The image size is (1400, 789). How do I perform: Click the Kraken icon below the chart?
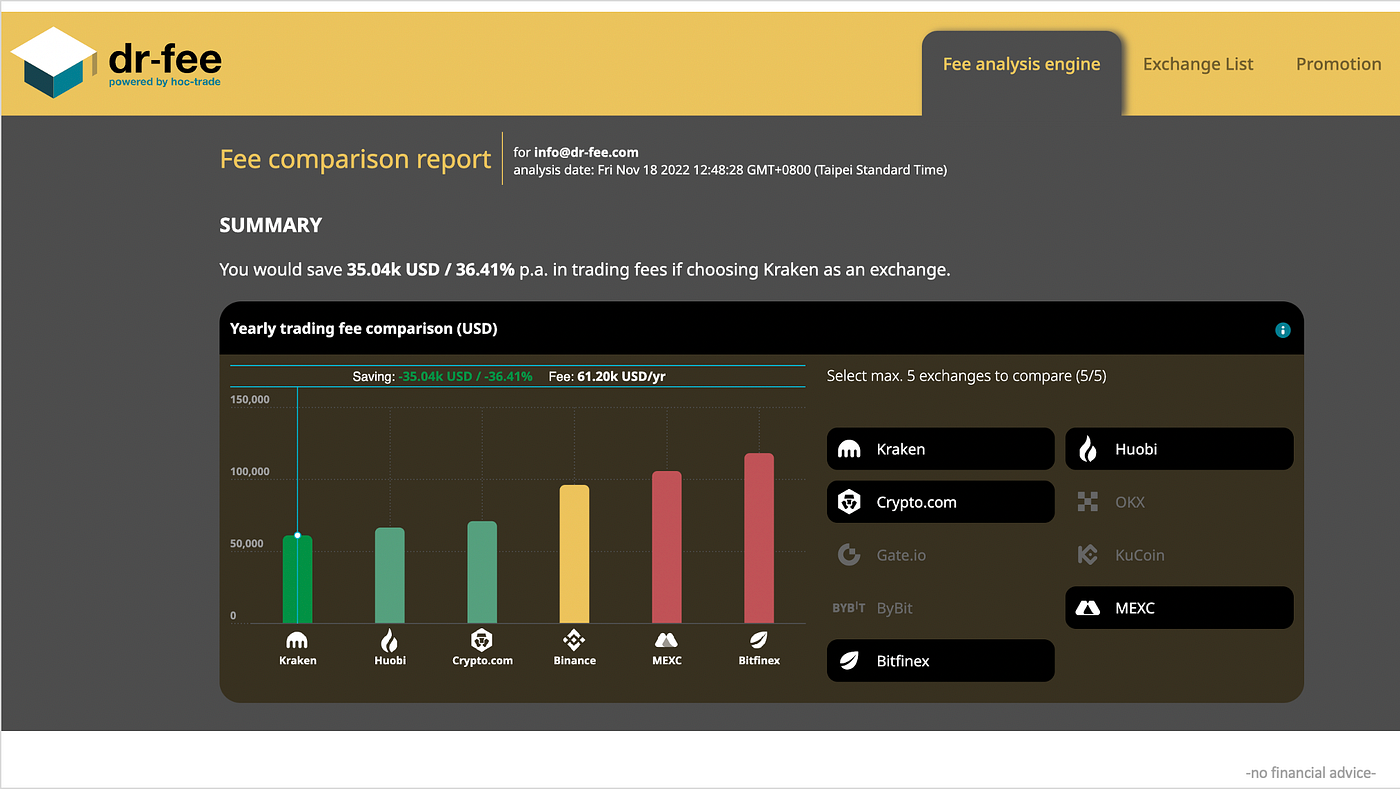click(x=297, y=640)
